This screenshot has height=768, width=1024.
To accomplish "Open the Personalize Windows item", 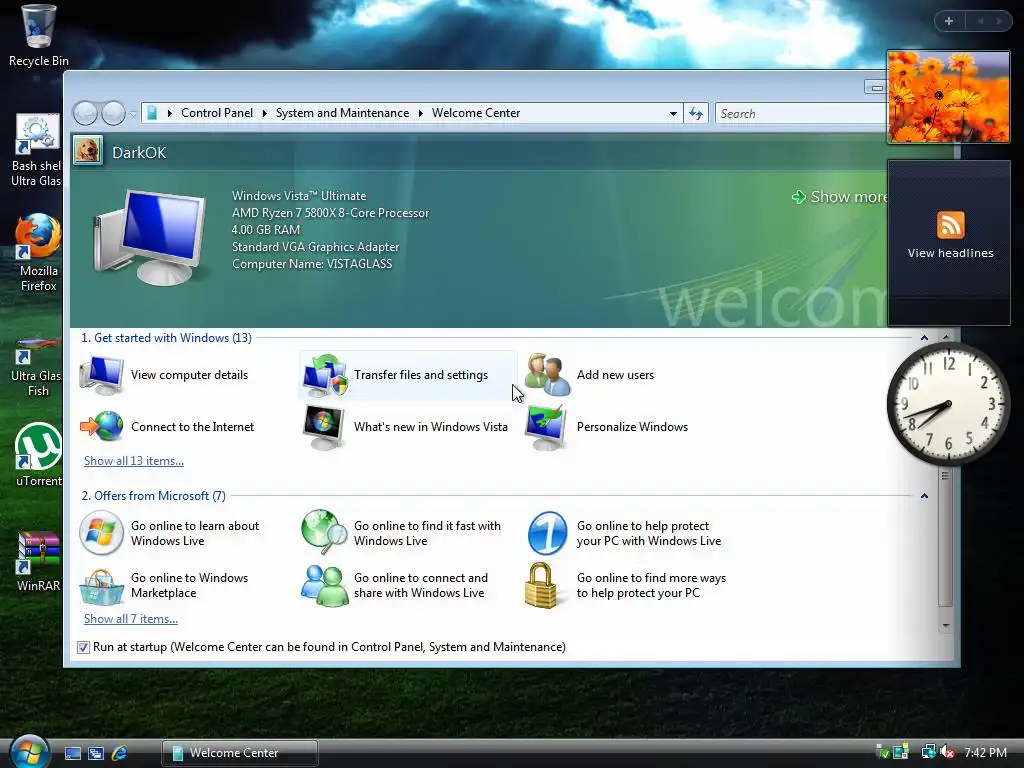I will [x=607, y=426].
